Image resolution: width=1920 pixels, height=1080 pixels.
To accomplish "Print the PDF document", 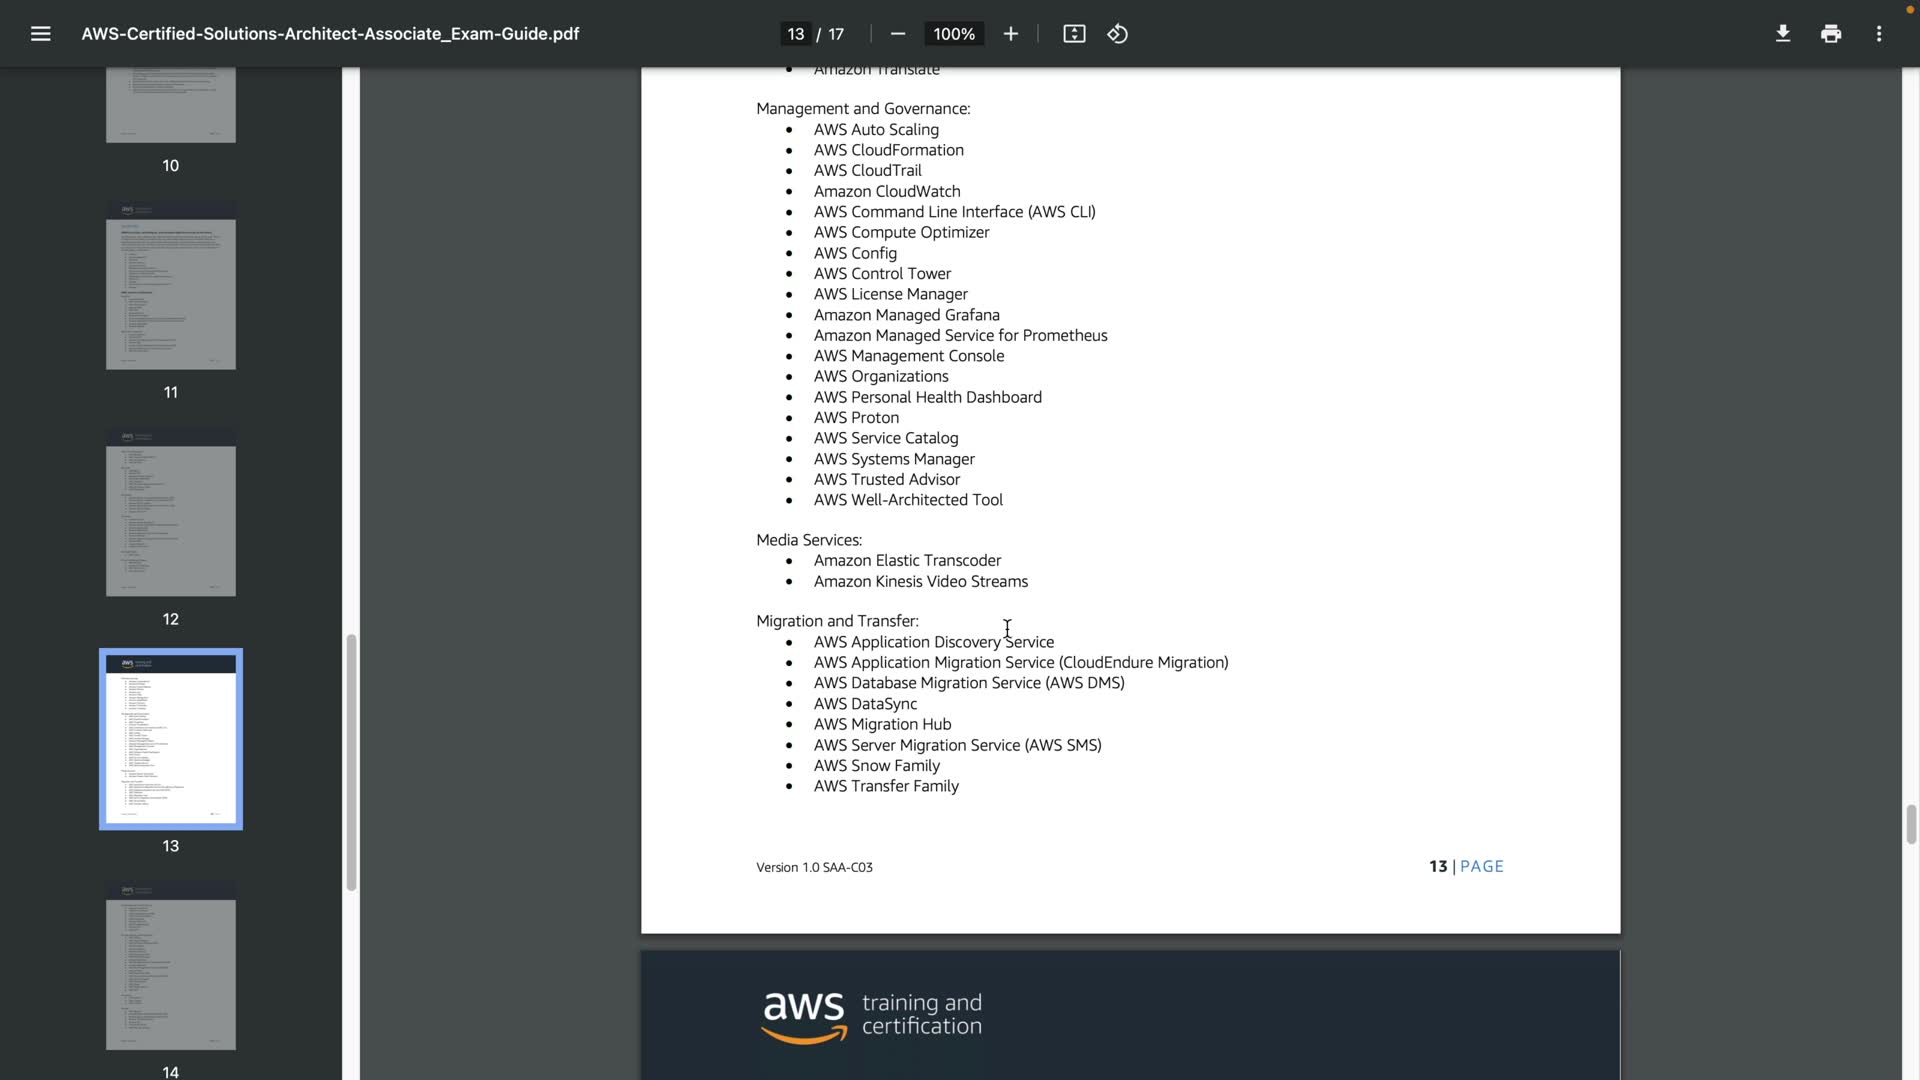I will [1830, 34].
